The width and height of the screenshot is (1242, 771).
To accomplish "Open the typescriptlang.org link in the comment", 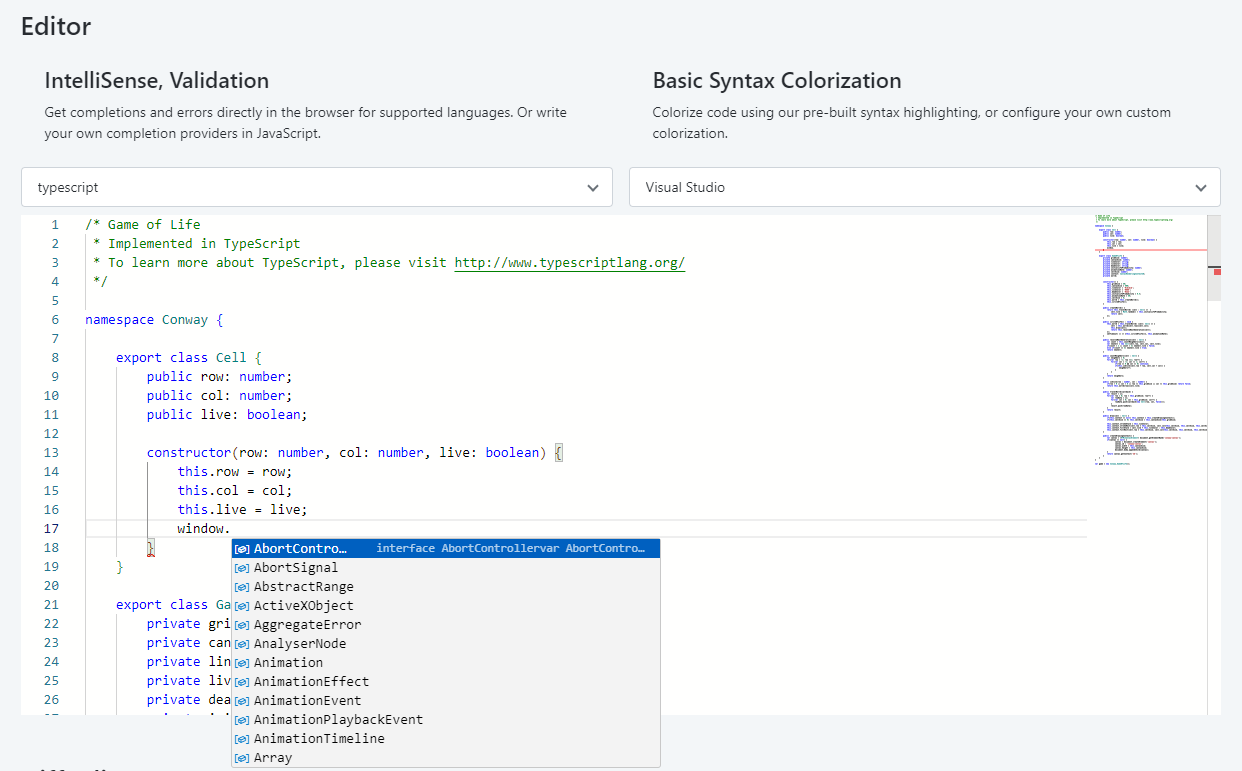I will (569, 263).
